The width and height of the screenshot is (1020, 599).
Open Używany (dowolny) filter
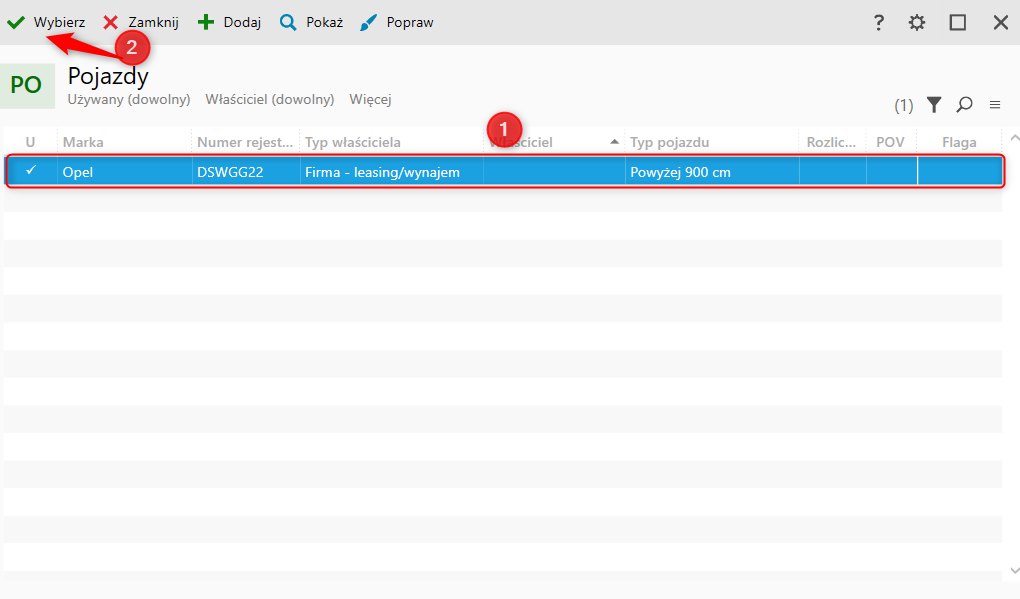[x=129, y=100]
